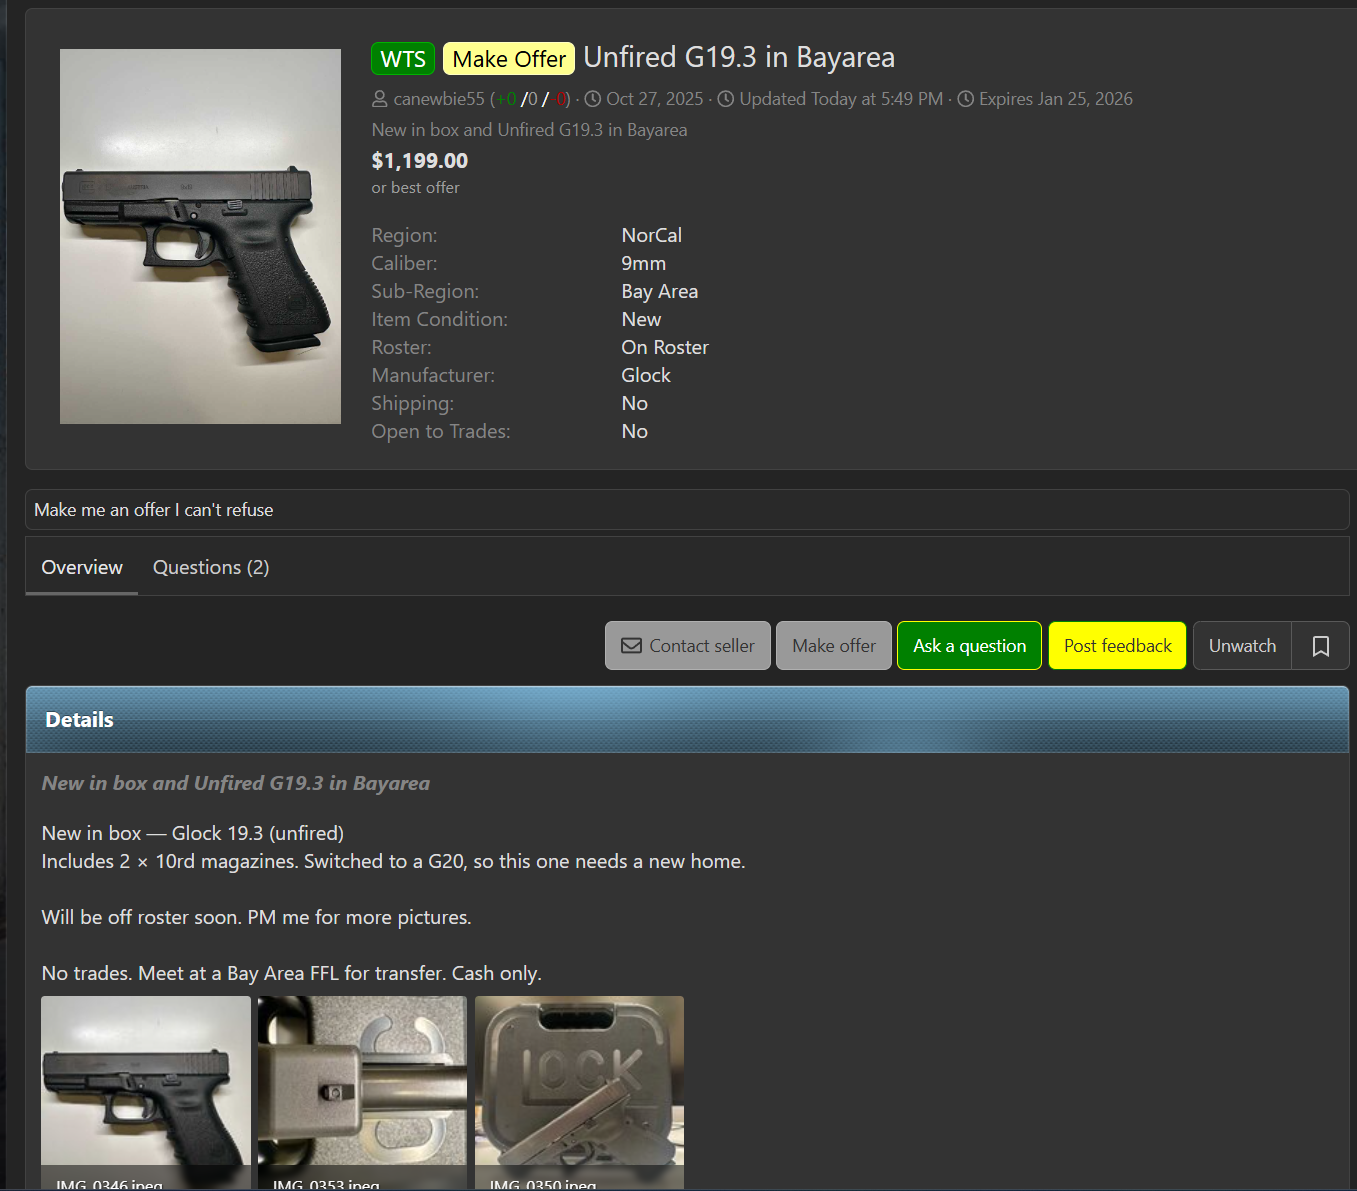This screenshot has width=1357, height=1191.
Task: Click the posted date Oct 27, 2025
Action: [x=655, y=99]
